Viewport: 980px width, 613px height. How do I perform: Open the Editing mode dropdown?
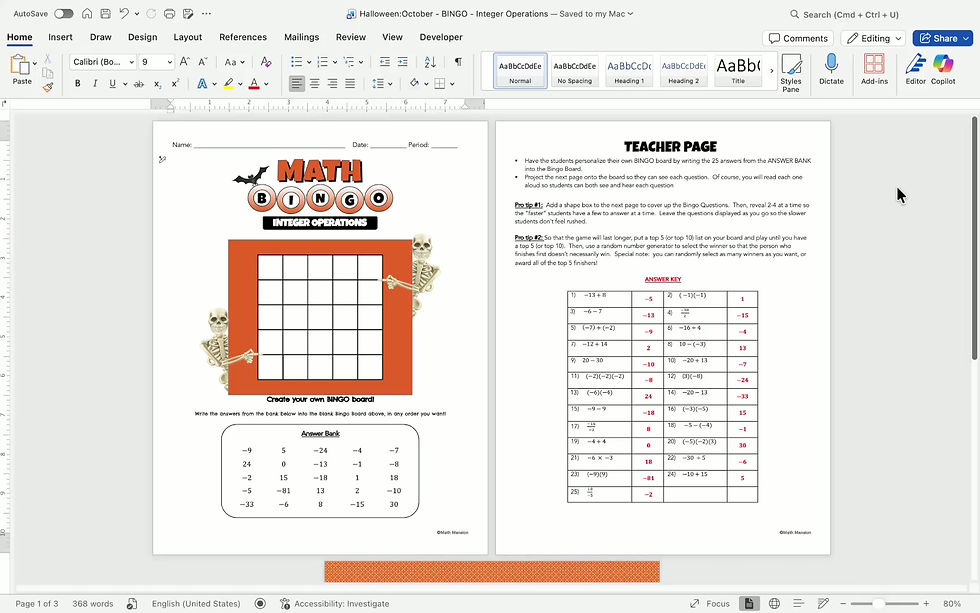pos(872,38)
